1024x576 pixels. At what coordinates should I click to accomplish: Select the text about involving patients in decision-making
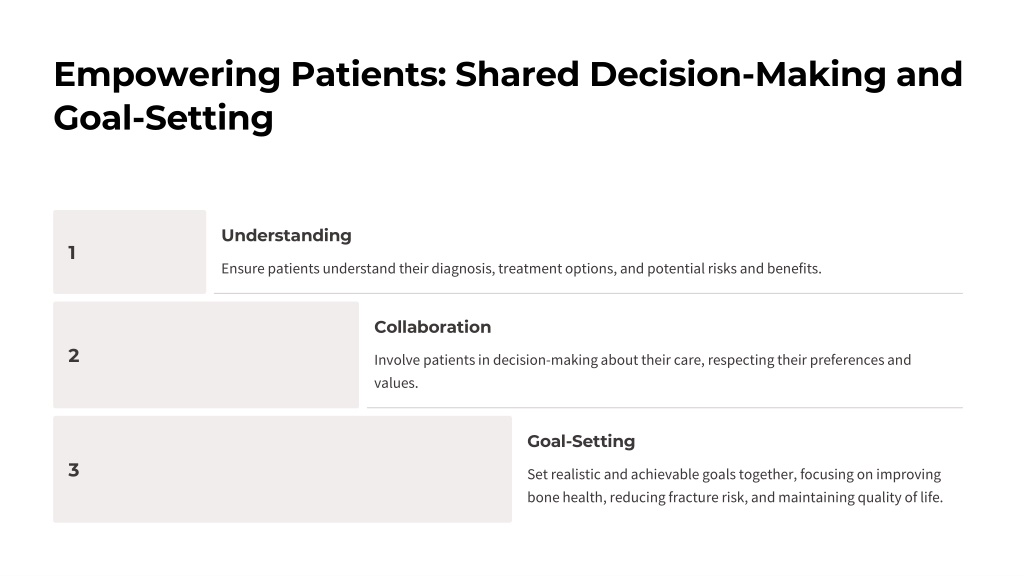tap(643, 371)
